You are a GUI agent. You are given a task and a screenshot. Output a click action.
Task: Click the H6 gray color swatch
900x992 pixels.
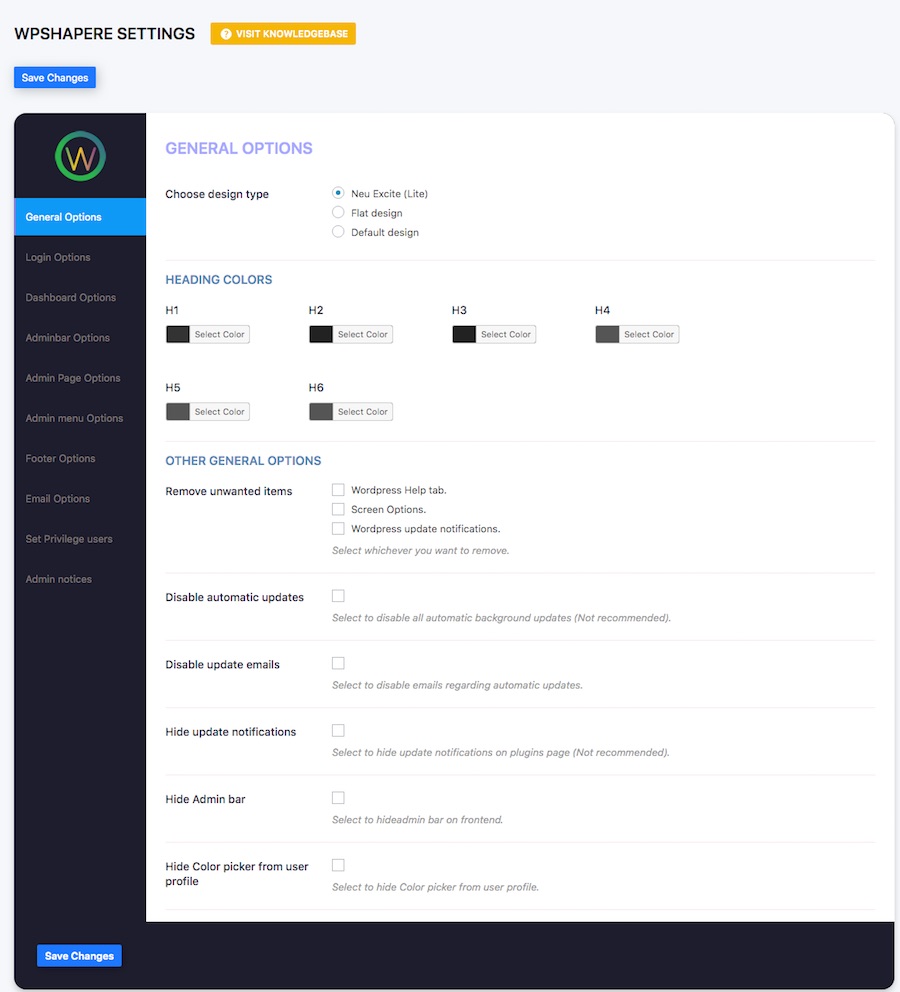[321, 412]
